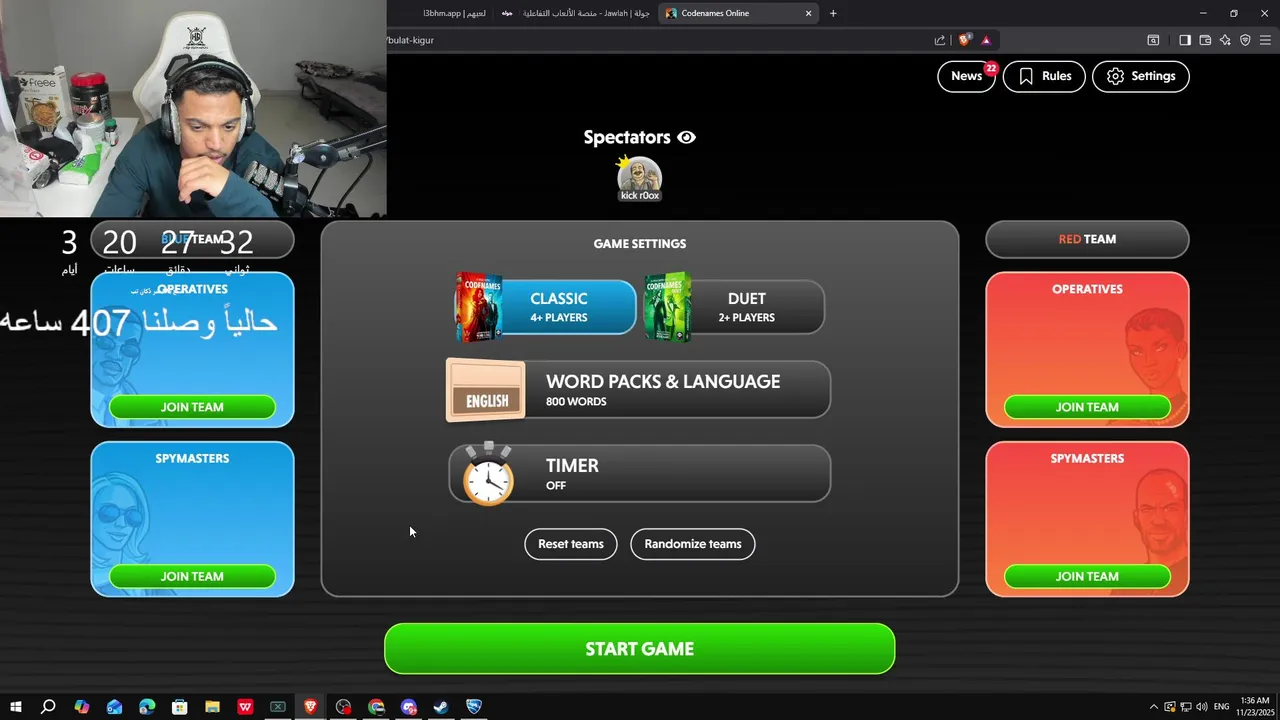Select the Duet 2+ players mode
This screenshot has width=1280, height=720.
click(x=735, y=306)
